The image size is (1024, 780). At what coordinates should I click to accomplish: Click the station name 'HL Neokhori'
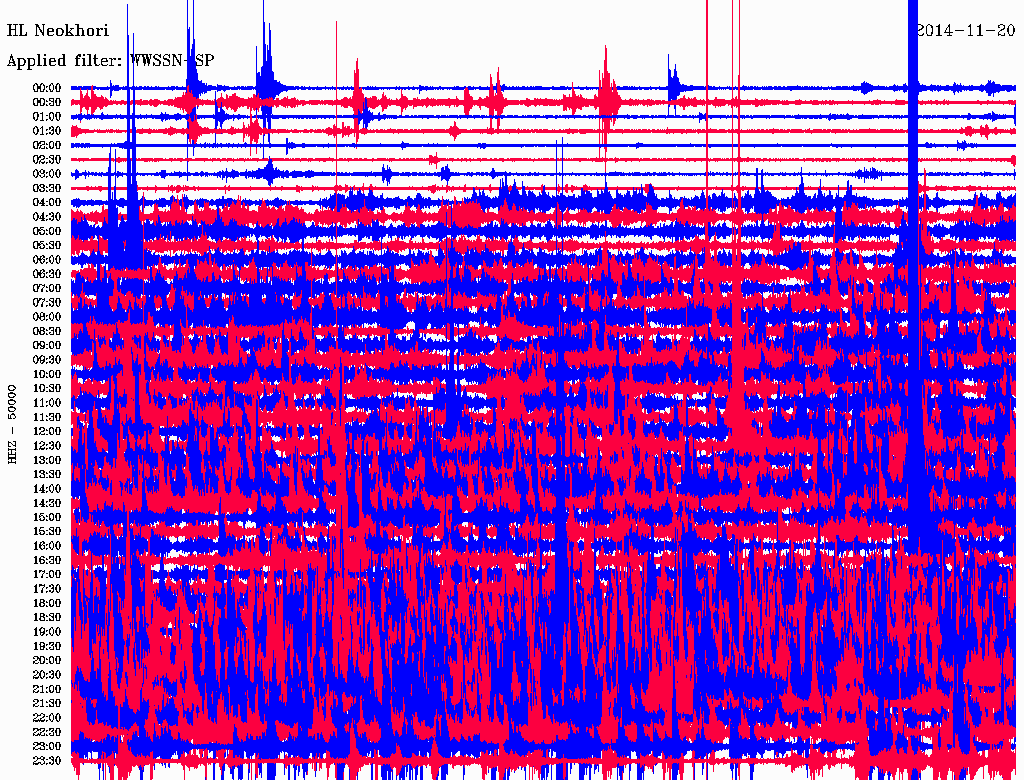[x=57, y=31]
